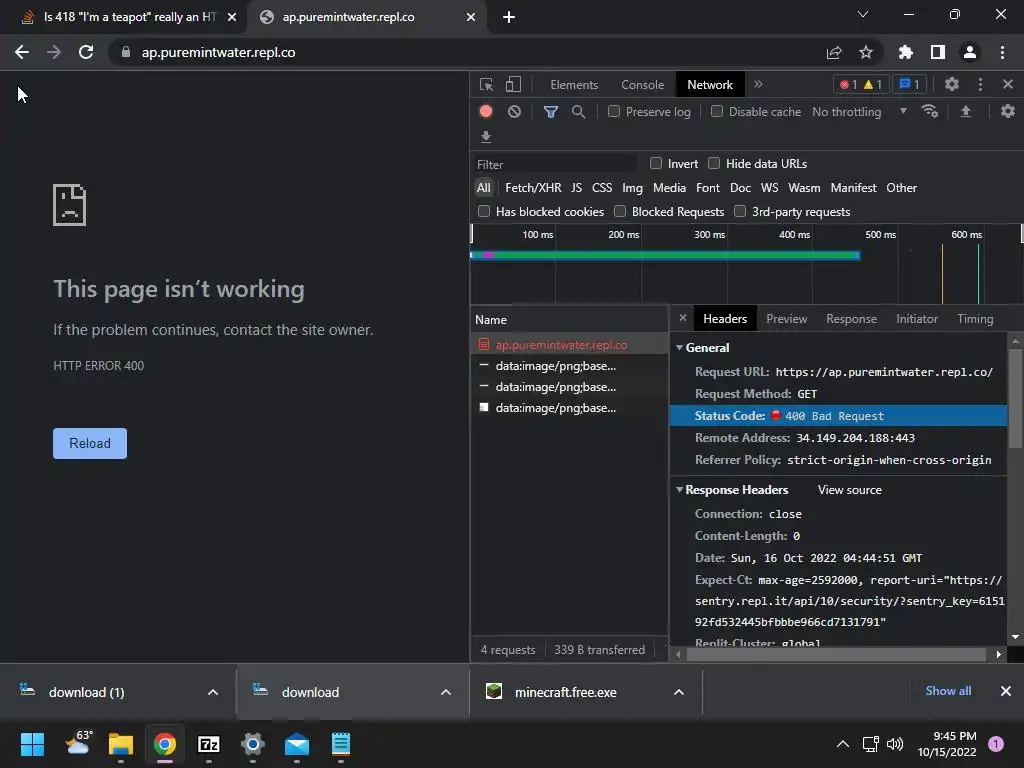Open Chrome extensions puzzle icon
Viewport: 1024px width, 768px height.
[x=906, y=52]
